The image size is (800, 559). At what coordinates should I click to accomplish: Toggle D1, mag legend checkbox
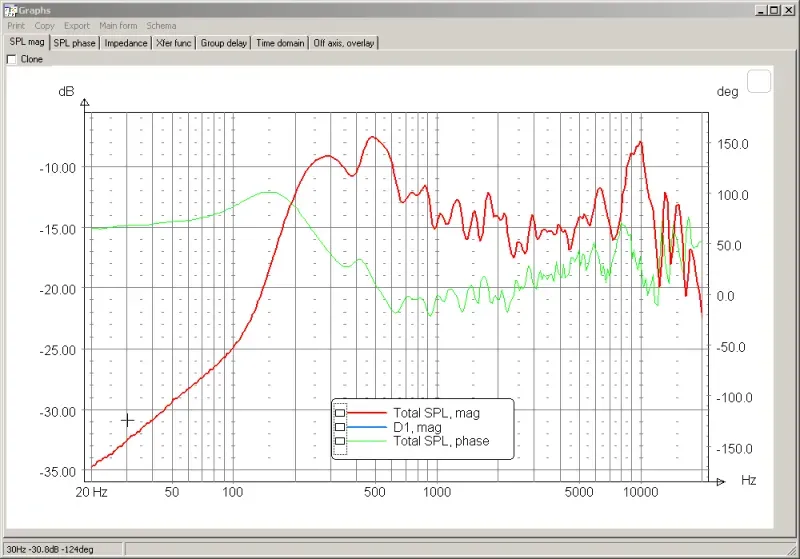coord(340,427)
